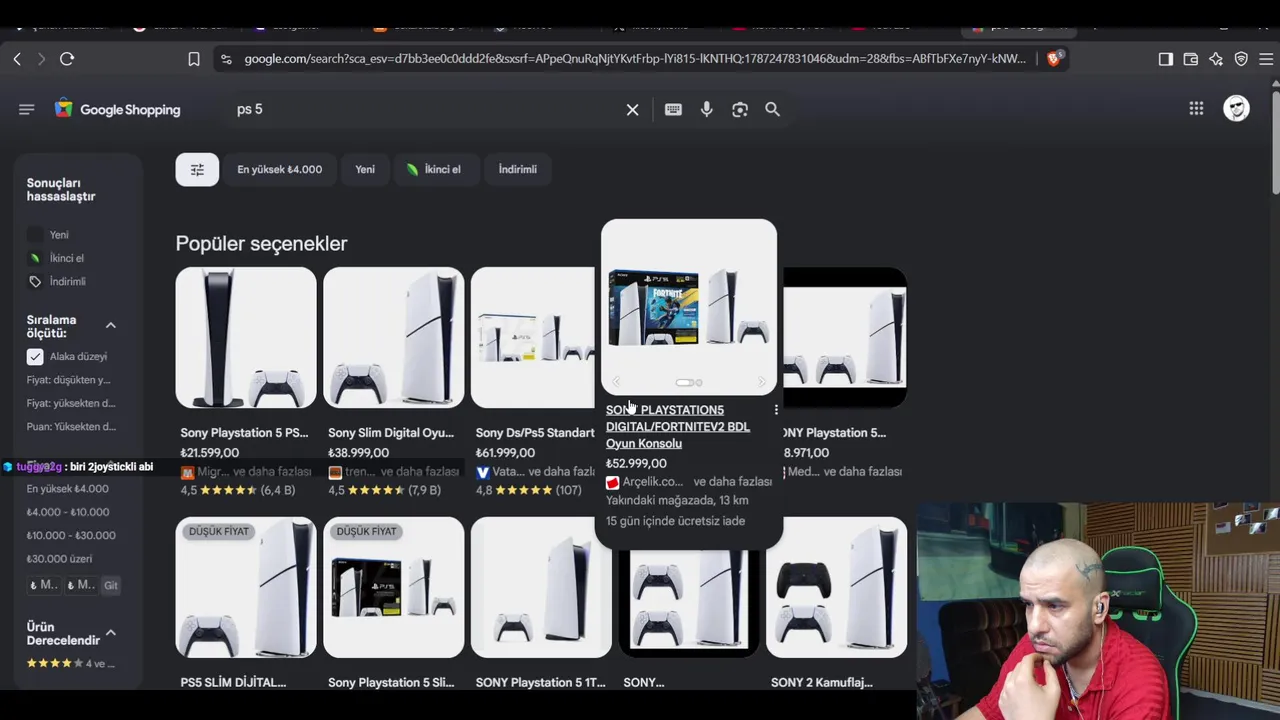
Task: Click the browser address bar URL
Action: 635,59
